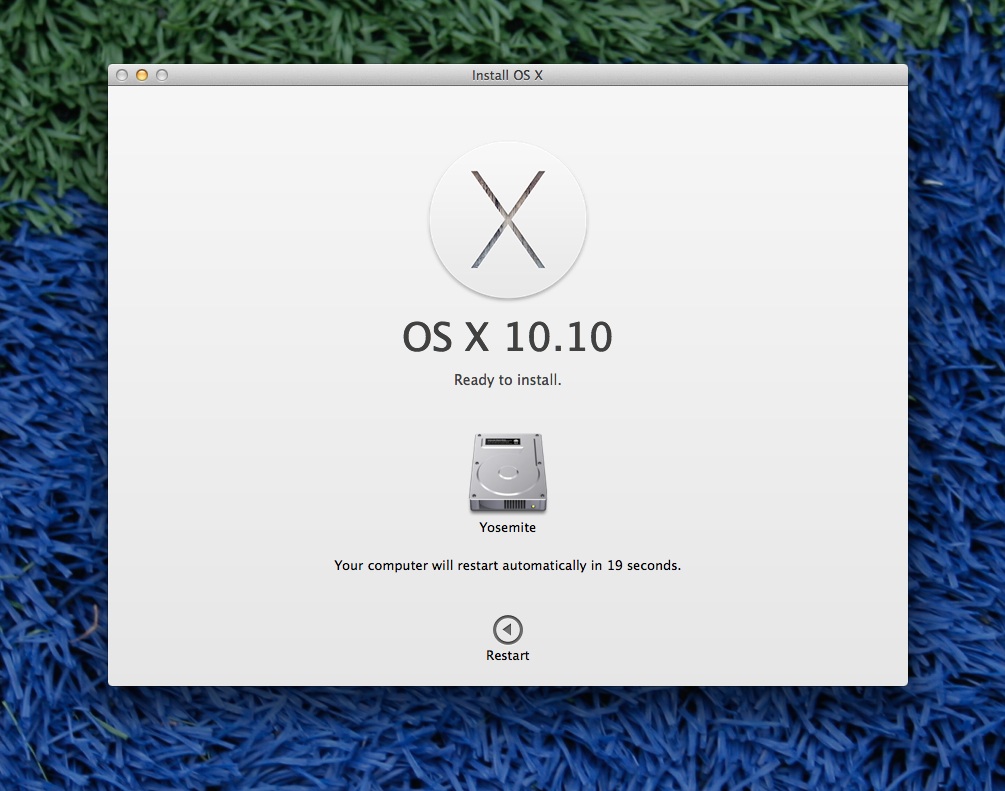Select the Yosemite hard drive icon
The image size is (1005, 791).
click(508, 473)
